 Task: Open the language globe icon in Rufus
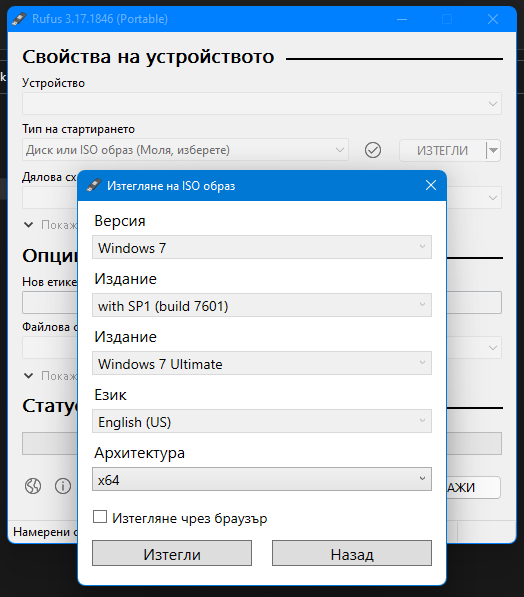point(33,486)
